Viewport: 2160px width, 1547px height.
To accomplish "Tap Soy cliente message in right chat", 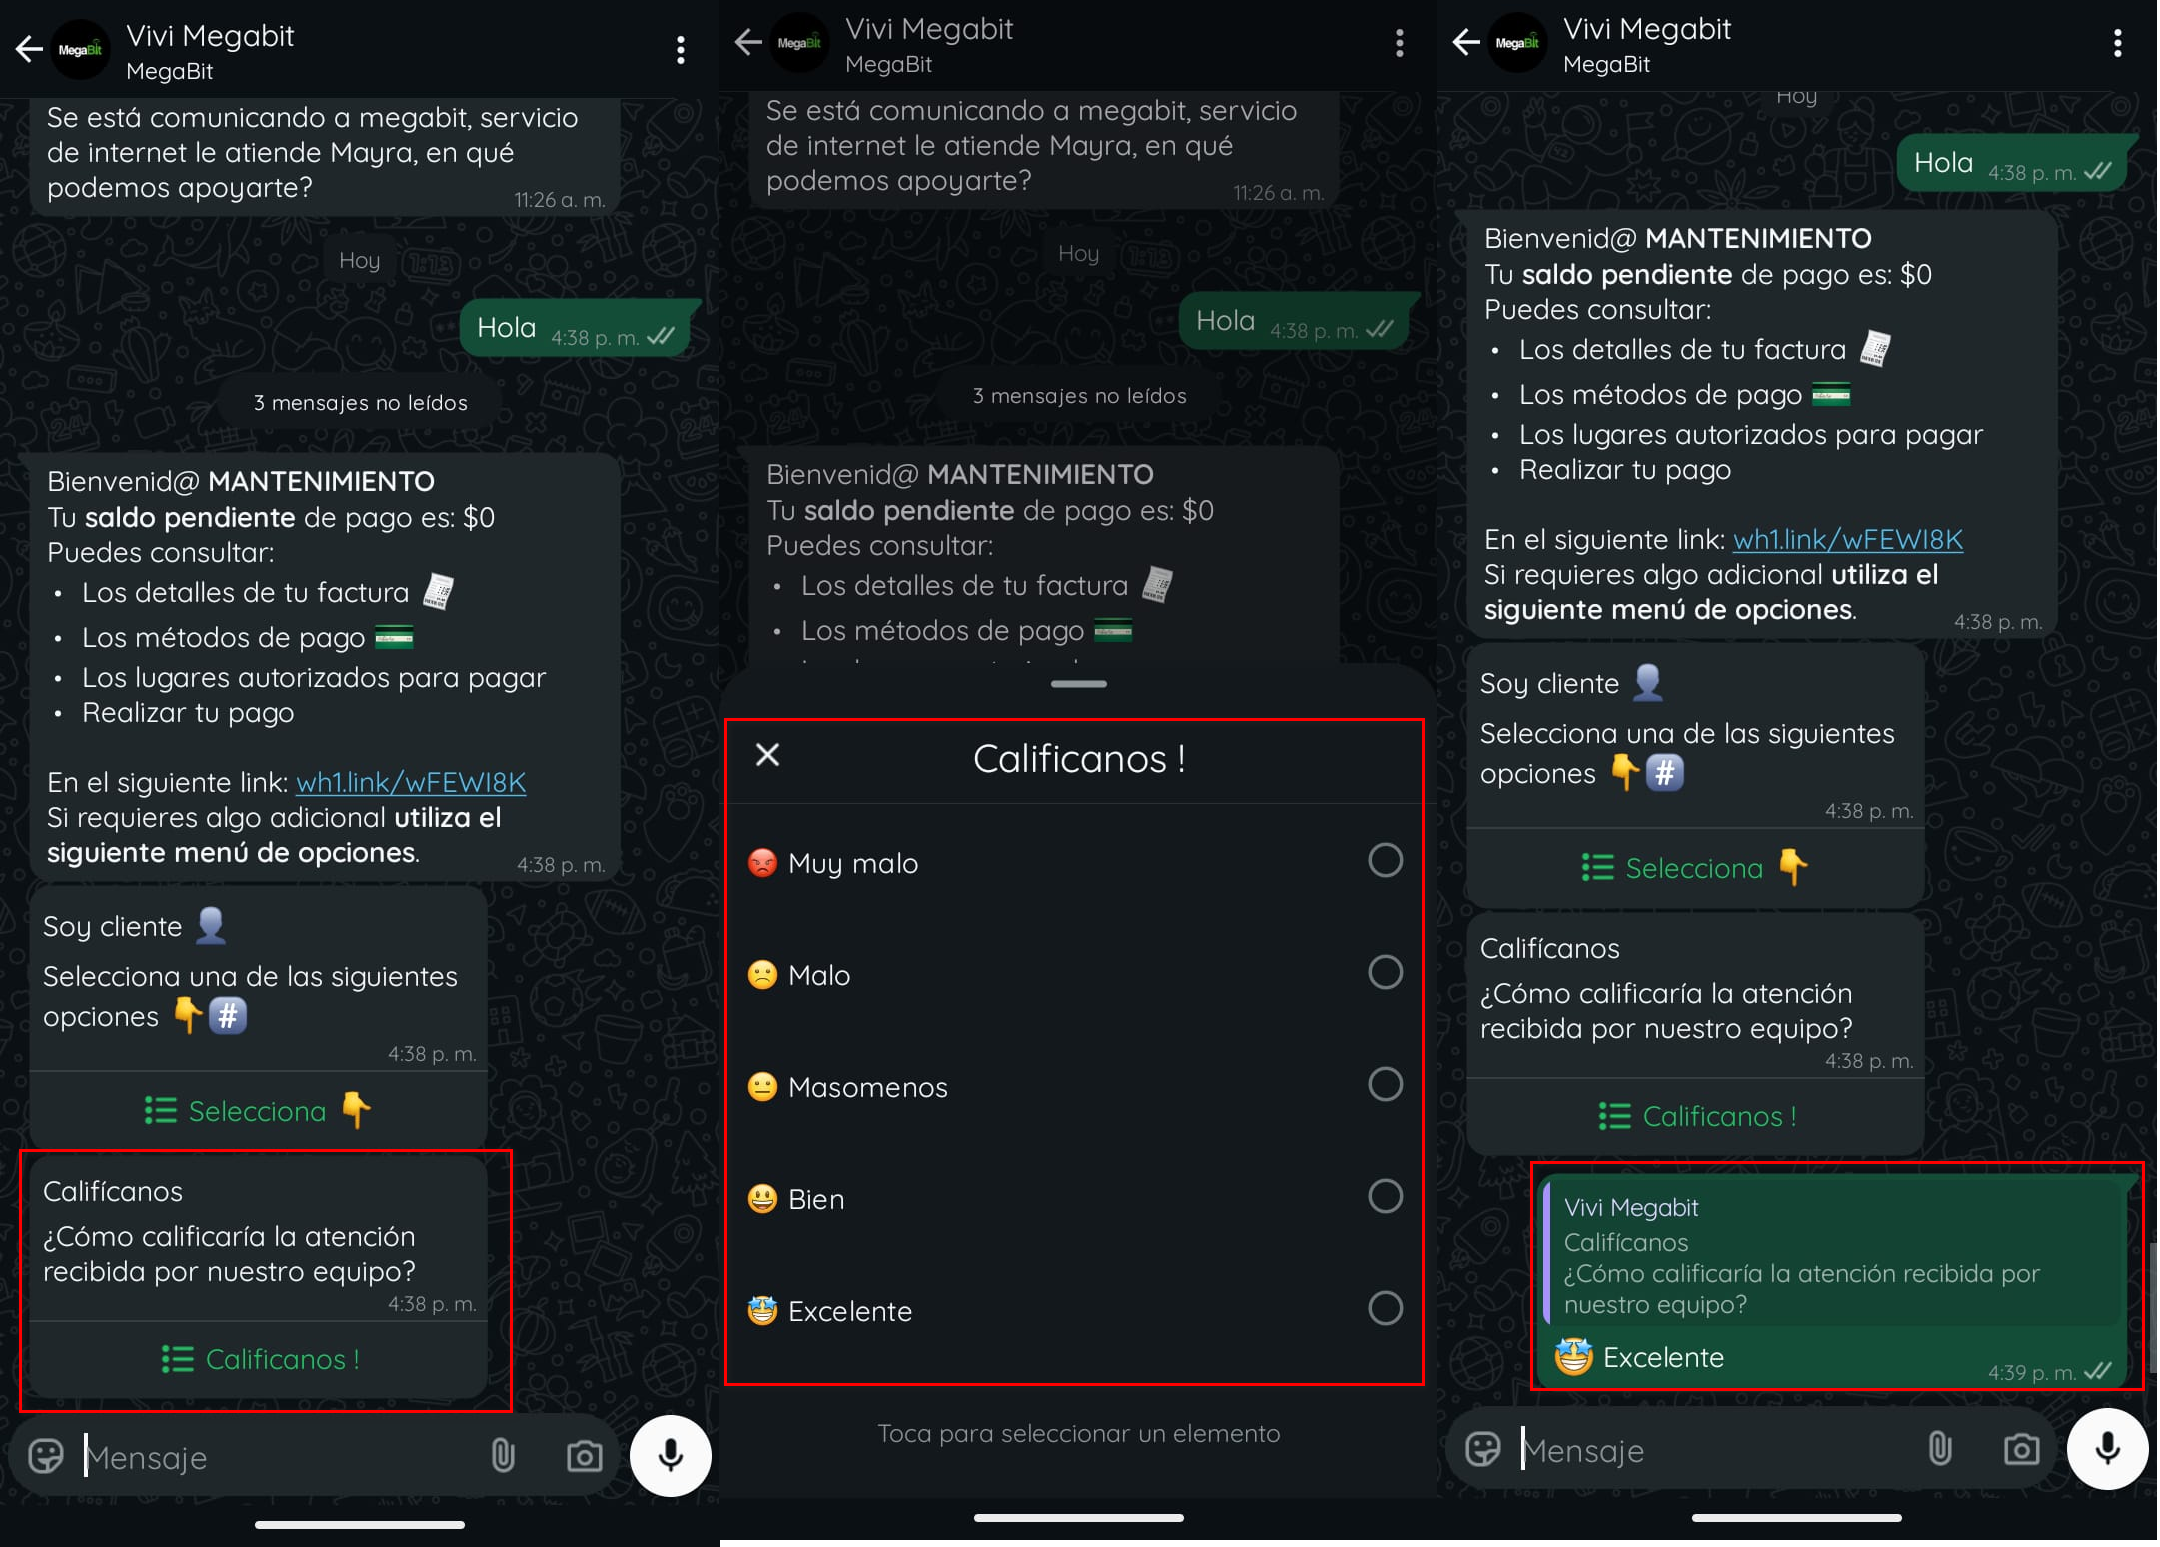I will (x=1695, y=737).
